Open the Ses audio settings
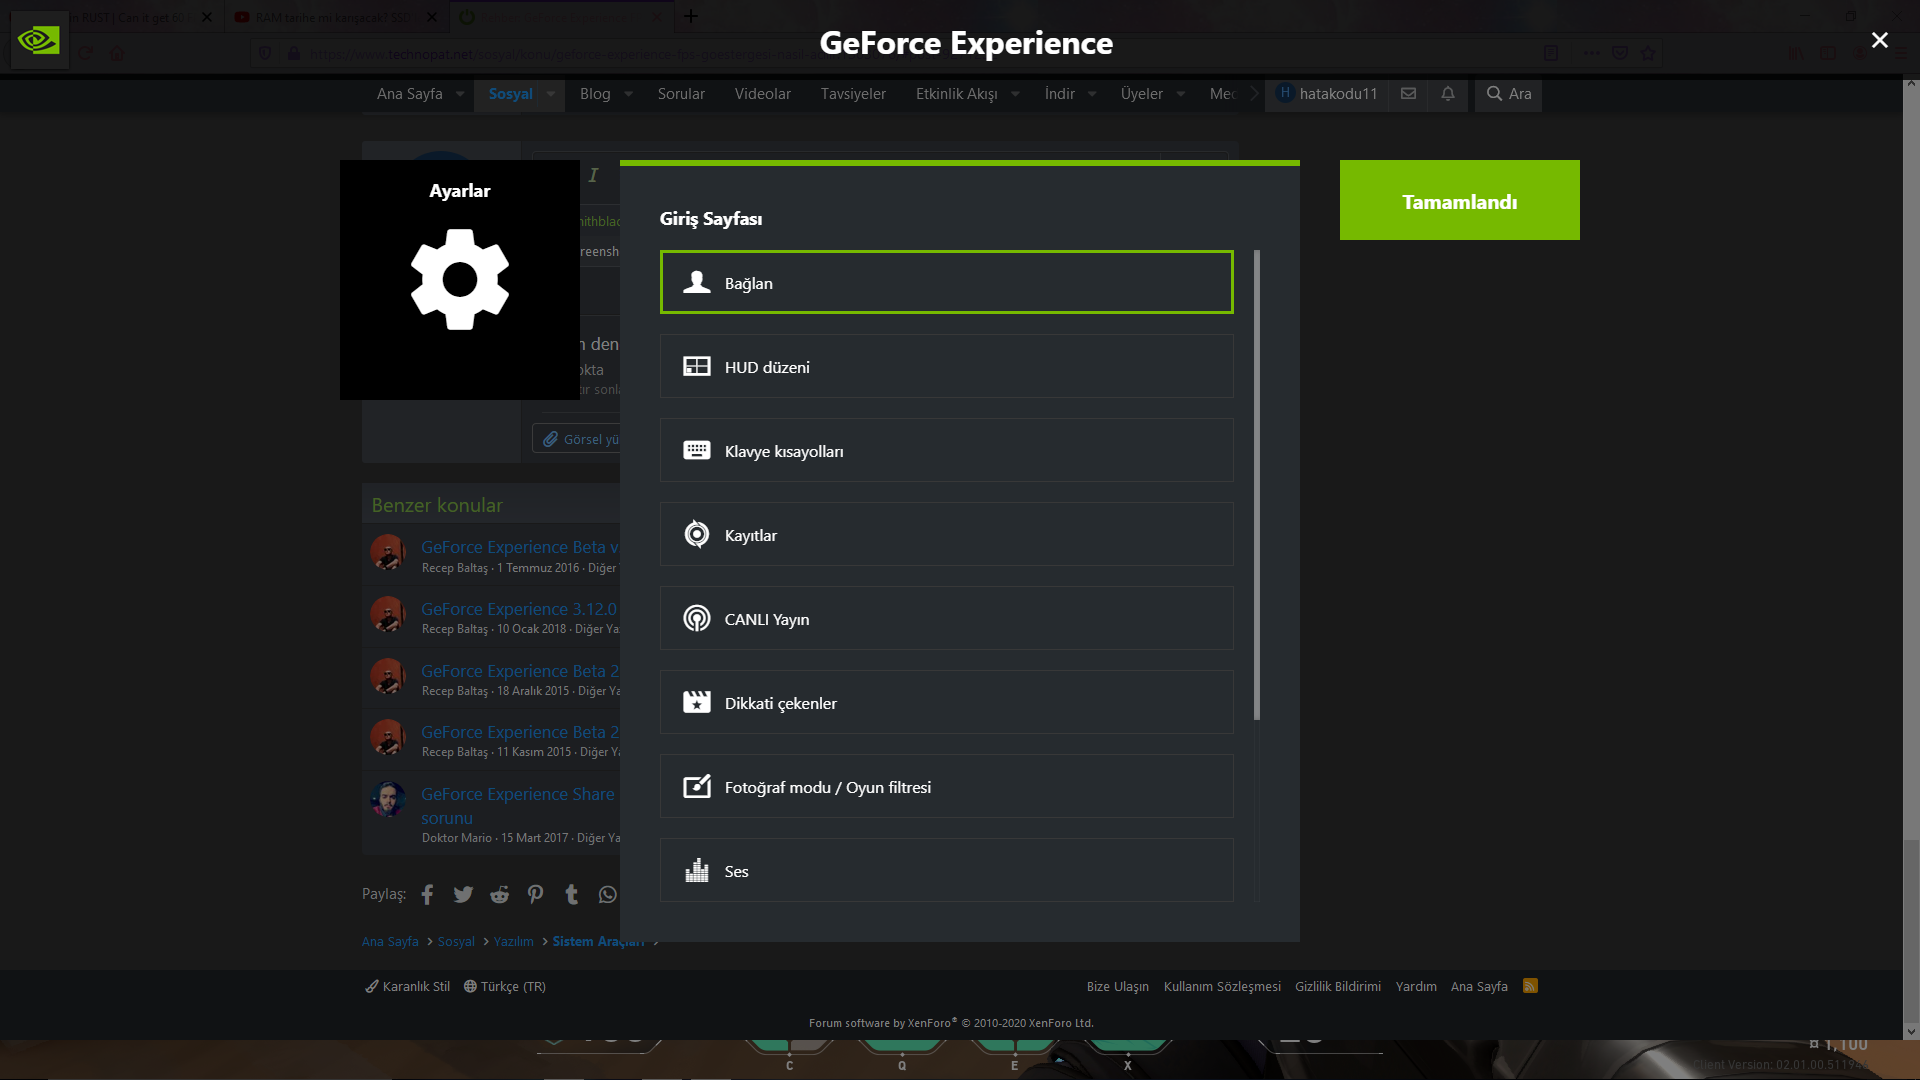1920x1080 pixels. coord(946,870)
